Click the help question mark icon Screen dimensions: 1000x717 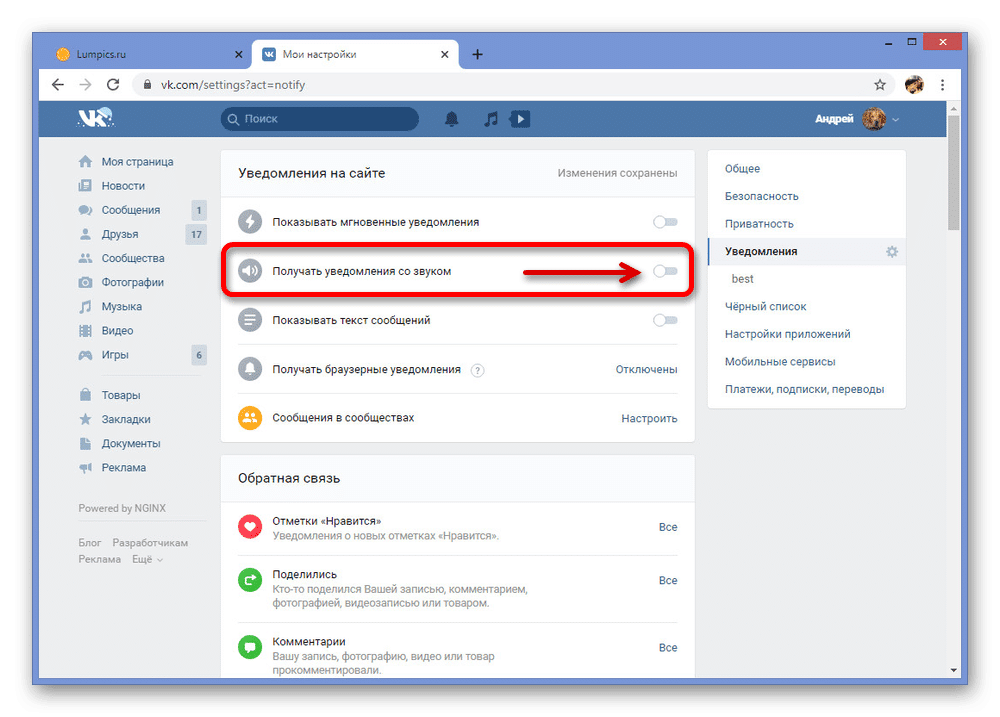coord(477,370)
